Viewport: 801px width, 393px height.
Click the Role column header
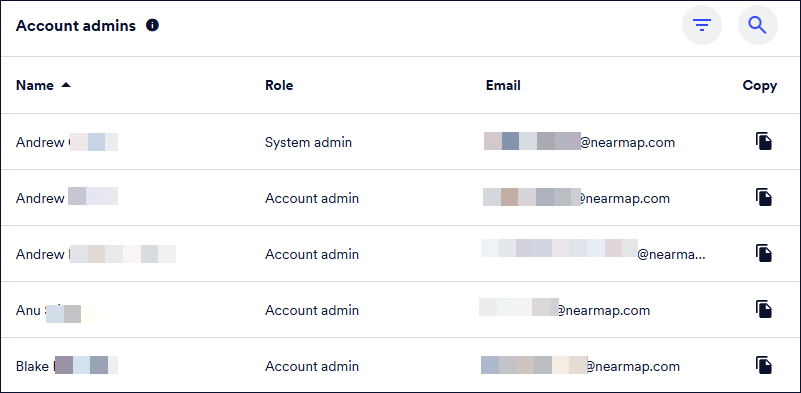(x=279, y=85)
